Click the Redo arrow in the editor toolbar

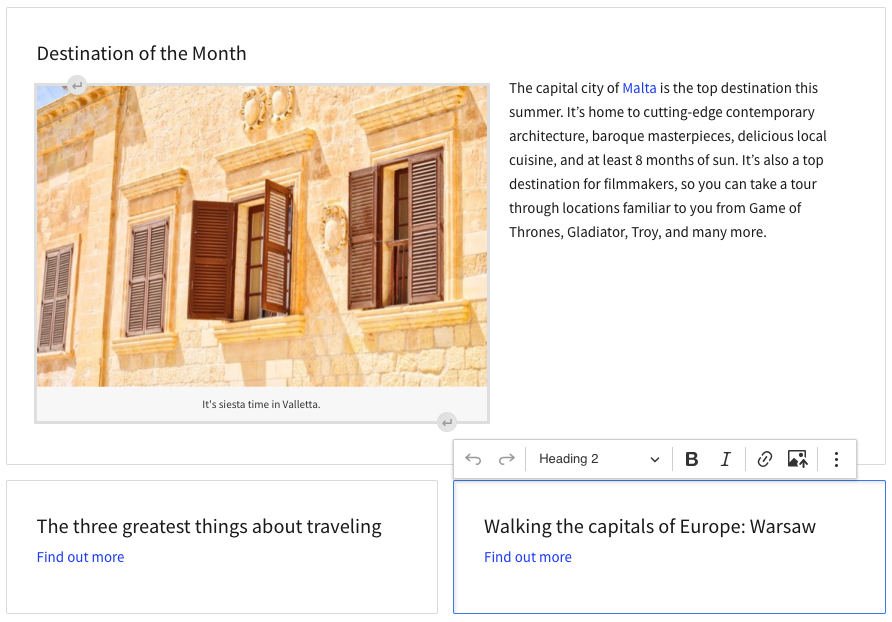(x=506, y=458)
